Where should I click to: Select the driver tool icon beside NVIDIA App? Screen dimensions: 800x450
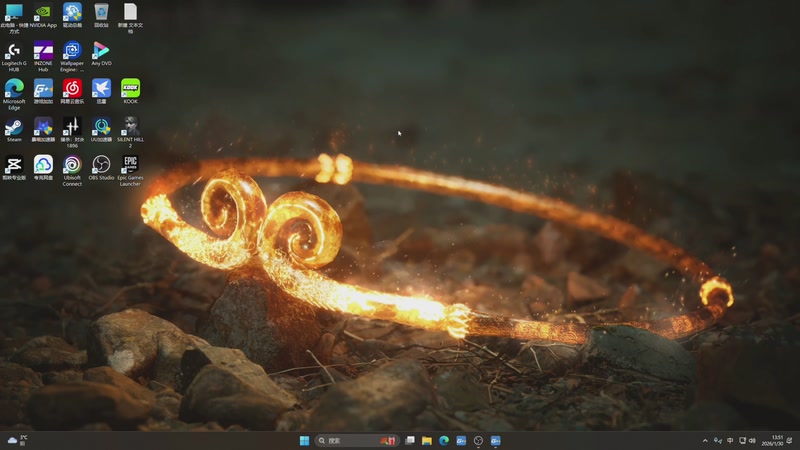72,15
